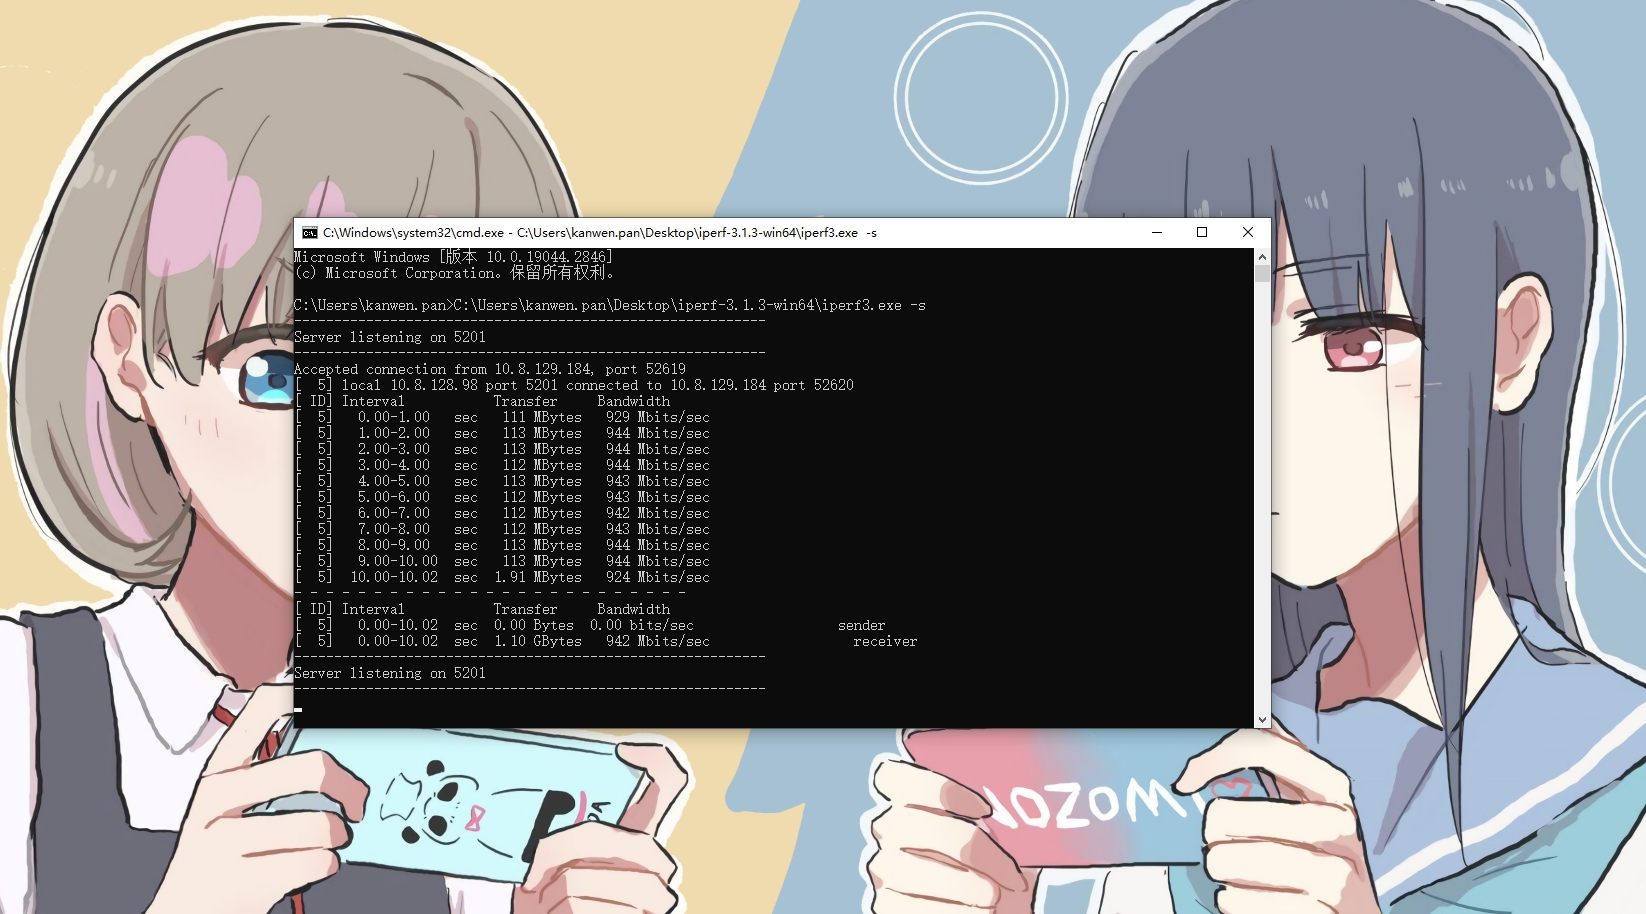Select the 1.00-2.00 interval value

[394, 433]
